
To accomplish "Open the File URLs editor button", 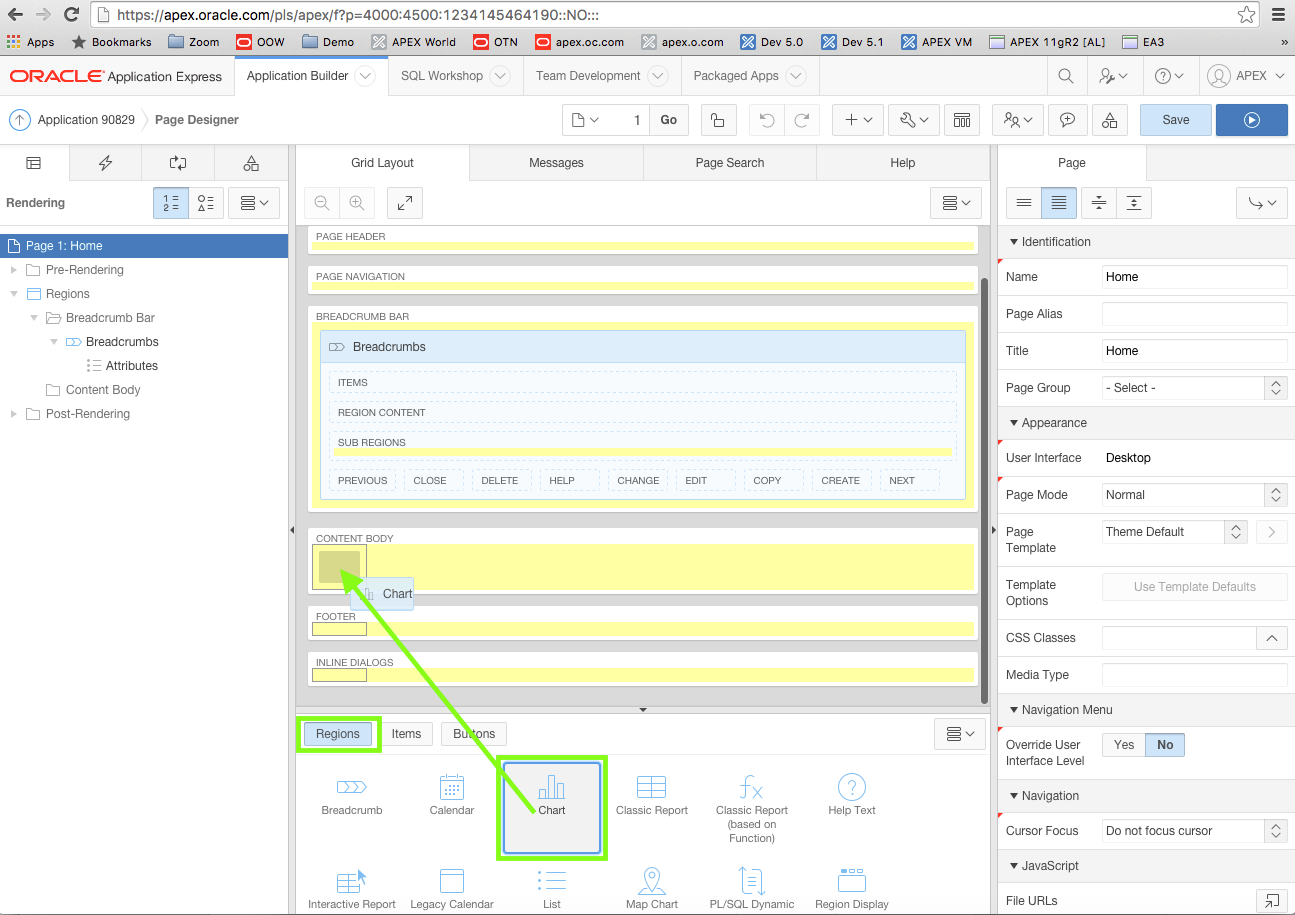I will click(1271, 901).
